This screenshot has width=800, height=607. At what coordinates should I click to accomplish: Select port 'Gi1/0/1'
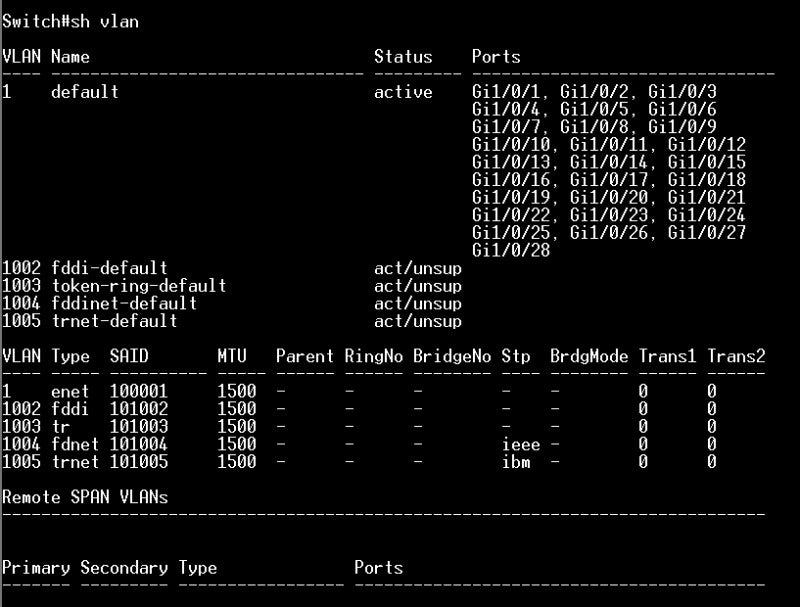506,92
